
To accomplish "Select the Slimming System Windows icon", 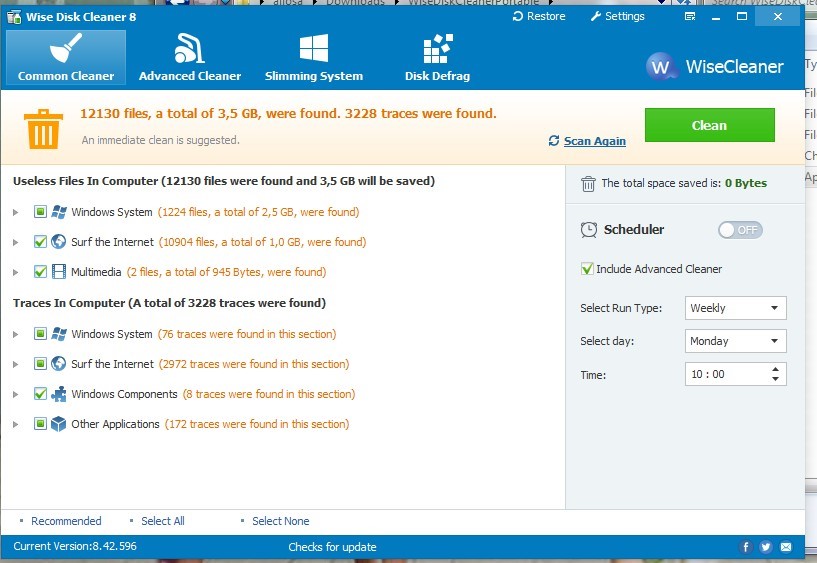I will [x=314, y=49].
